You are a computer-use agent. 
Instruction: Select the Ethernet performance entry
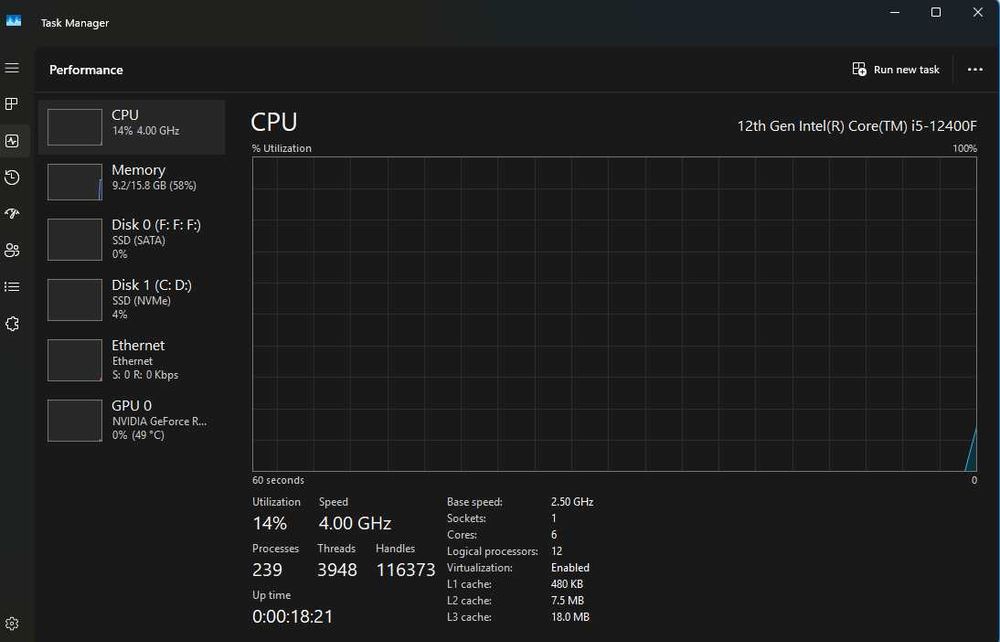click(x=131, y=360)
